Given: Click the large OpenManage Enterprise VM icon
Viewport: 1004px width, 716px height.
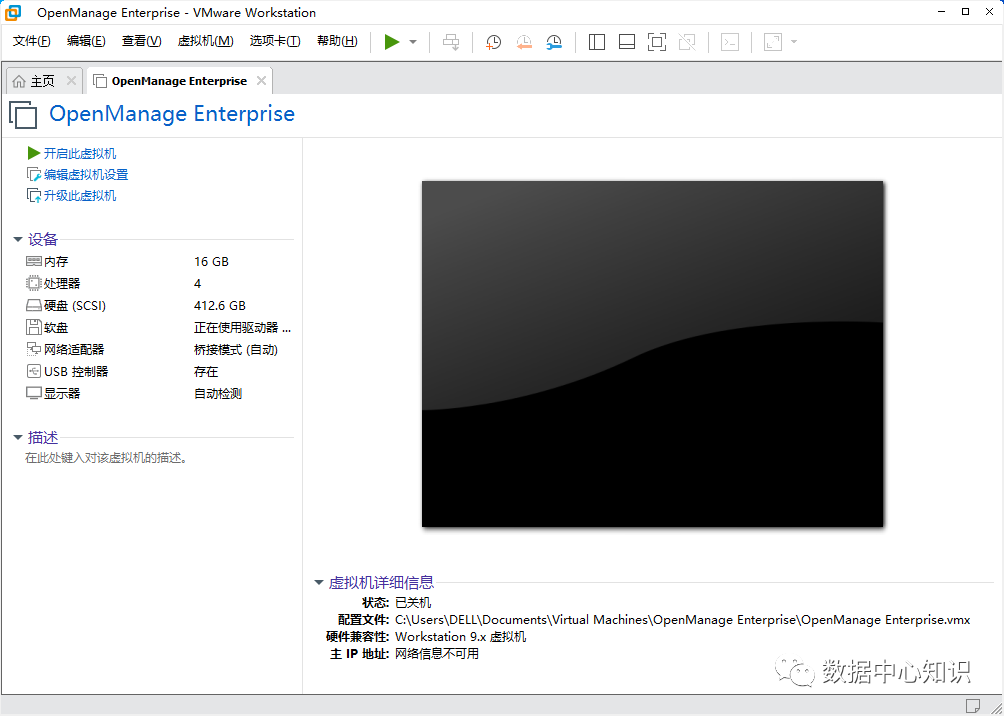Looking at the screenshot, I should (23, 115).
